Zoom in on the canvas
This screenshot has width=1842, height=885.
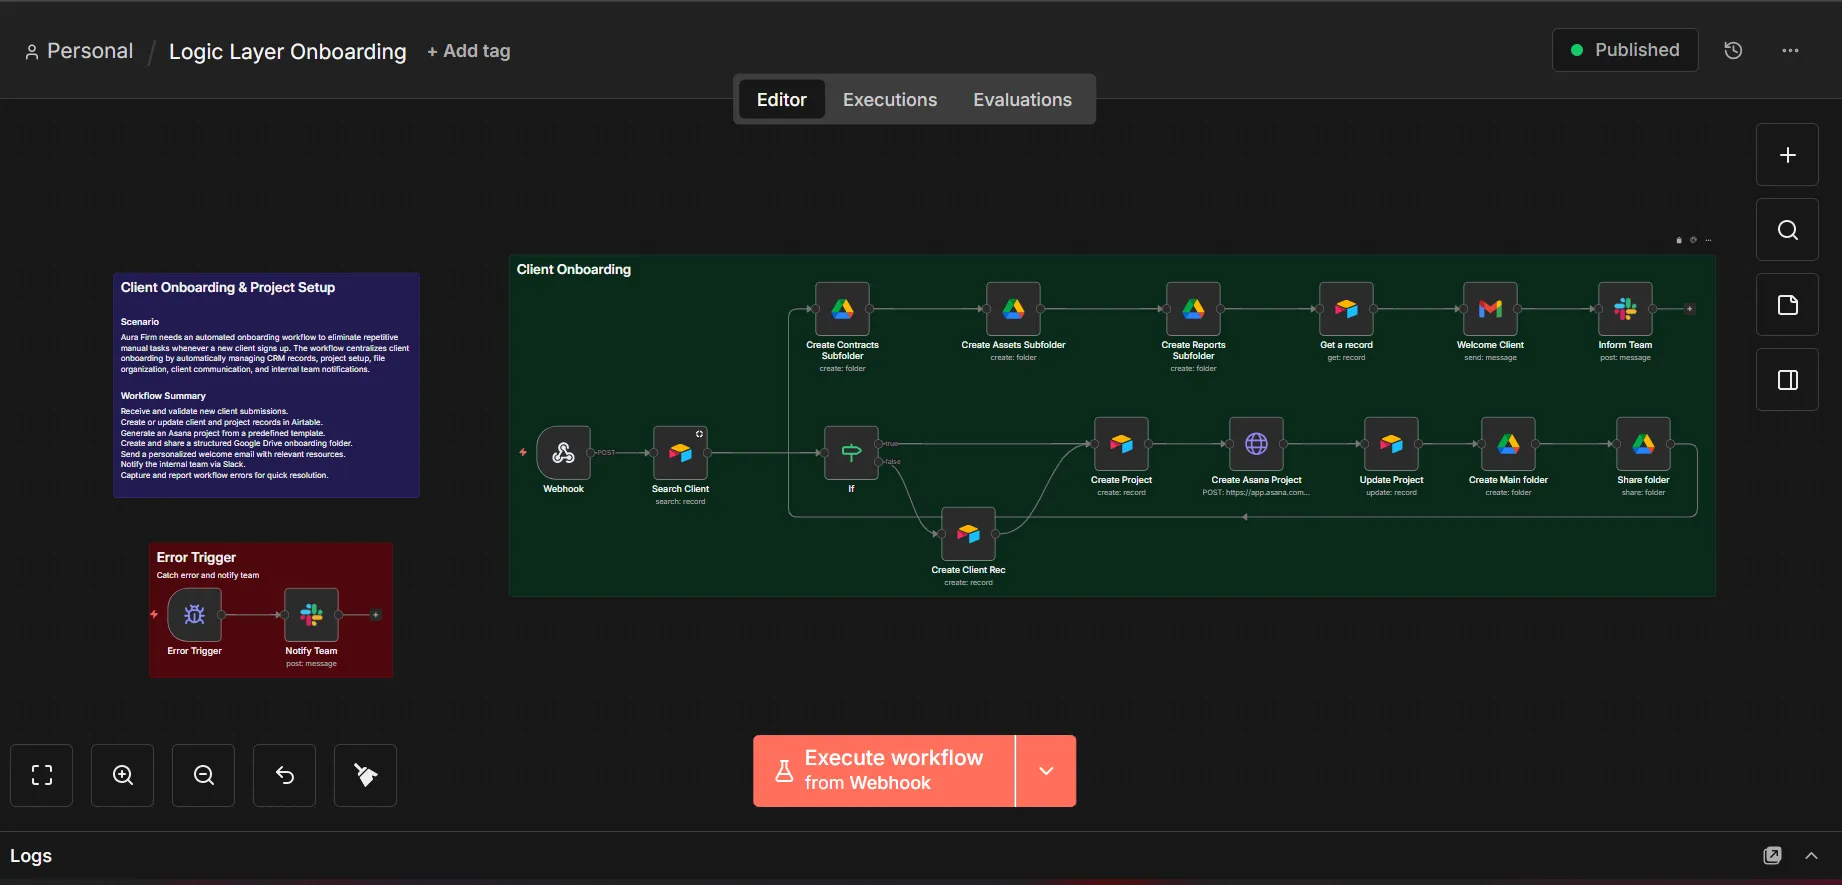tap(123, 775)
